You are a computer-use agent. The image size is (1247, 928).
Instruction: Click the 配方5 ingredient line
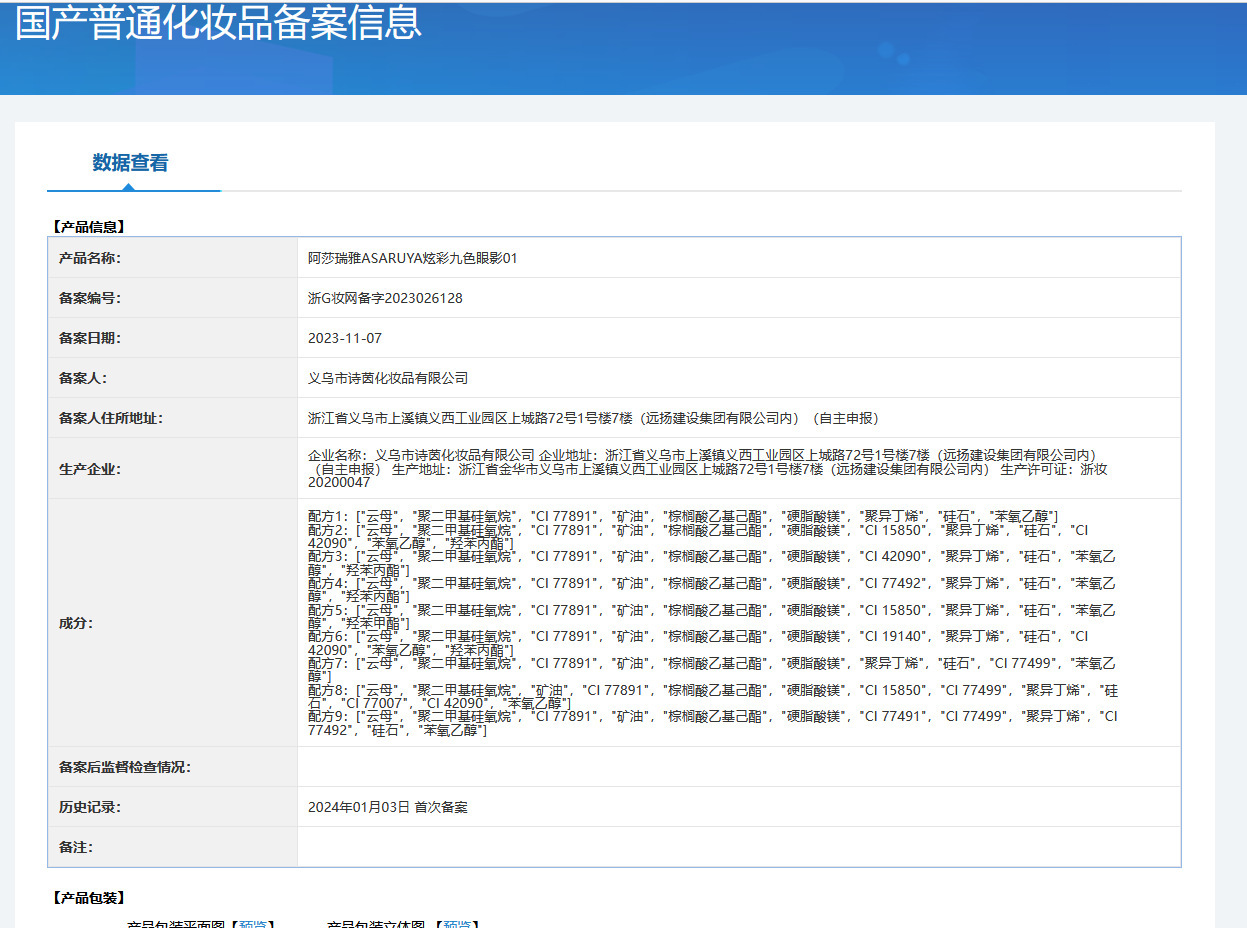(712, 617)
